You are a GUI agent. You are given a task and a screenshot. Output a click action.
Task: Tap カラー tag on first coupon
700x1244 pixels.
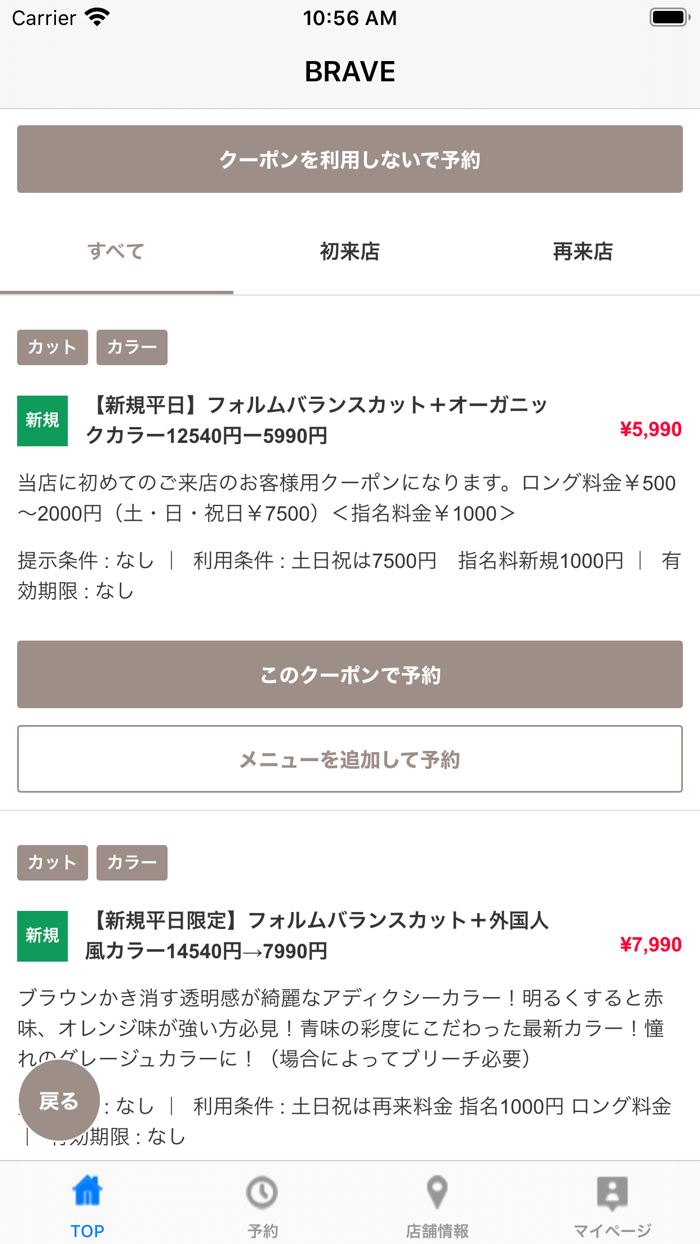(x=132, y=347)
